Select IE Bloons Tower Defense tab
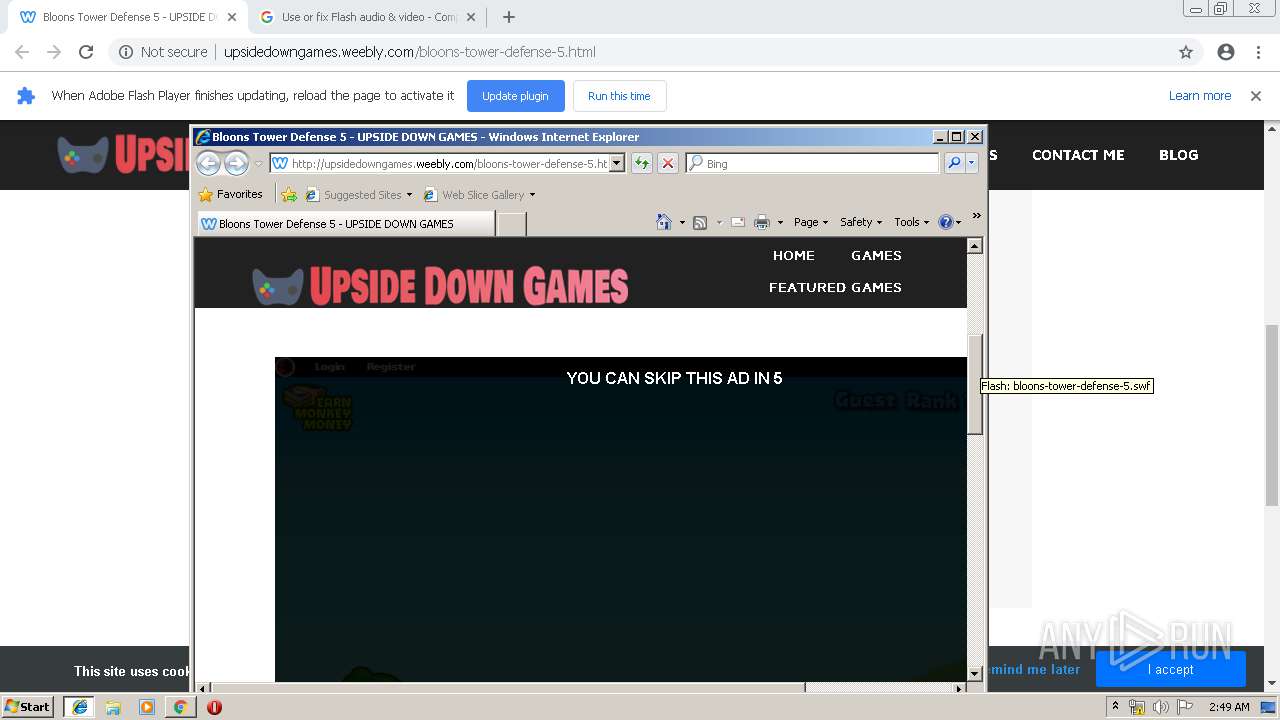 (x=345, y=224)
